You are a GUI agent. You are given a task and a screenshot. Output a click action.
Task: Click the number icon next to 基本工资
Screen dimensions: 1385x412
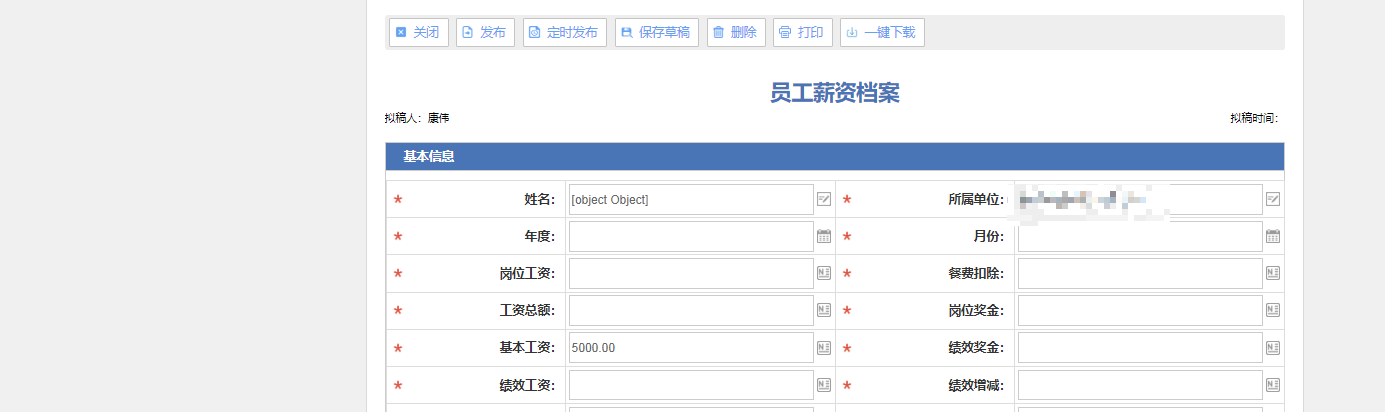pos(824,348)
